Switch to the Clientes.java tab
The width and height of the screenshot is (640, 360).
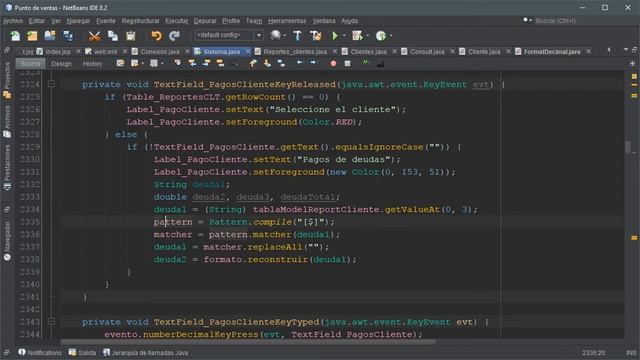(368, 52)
